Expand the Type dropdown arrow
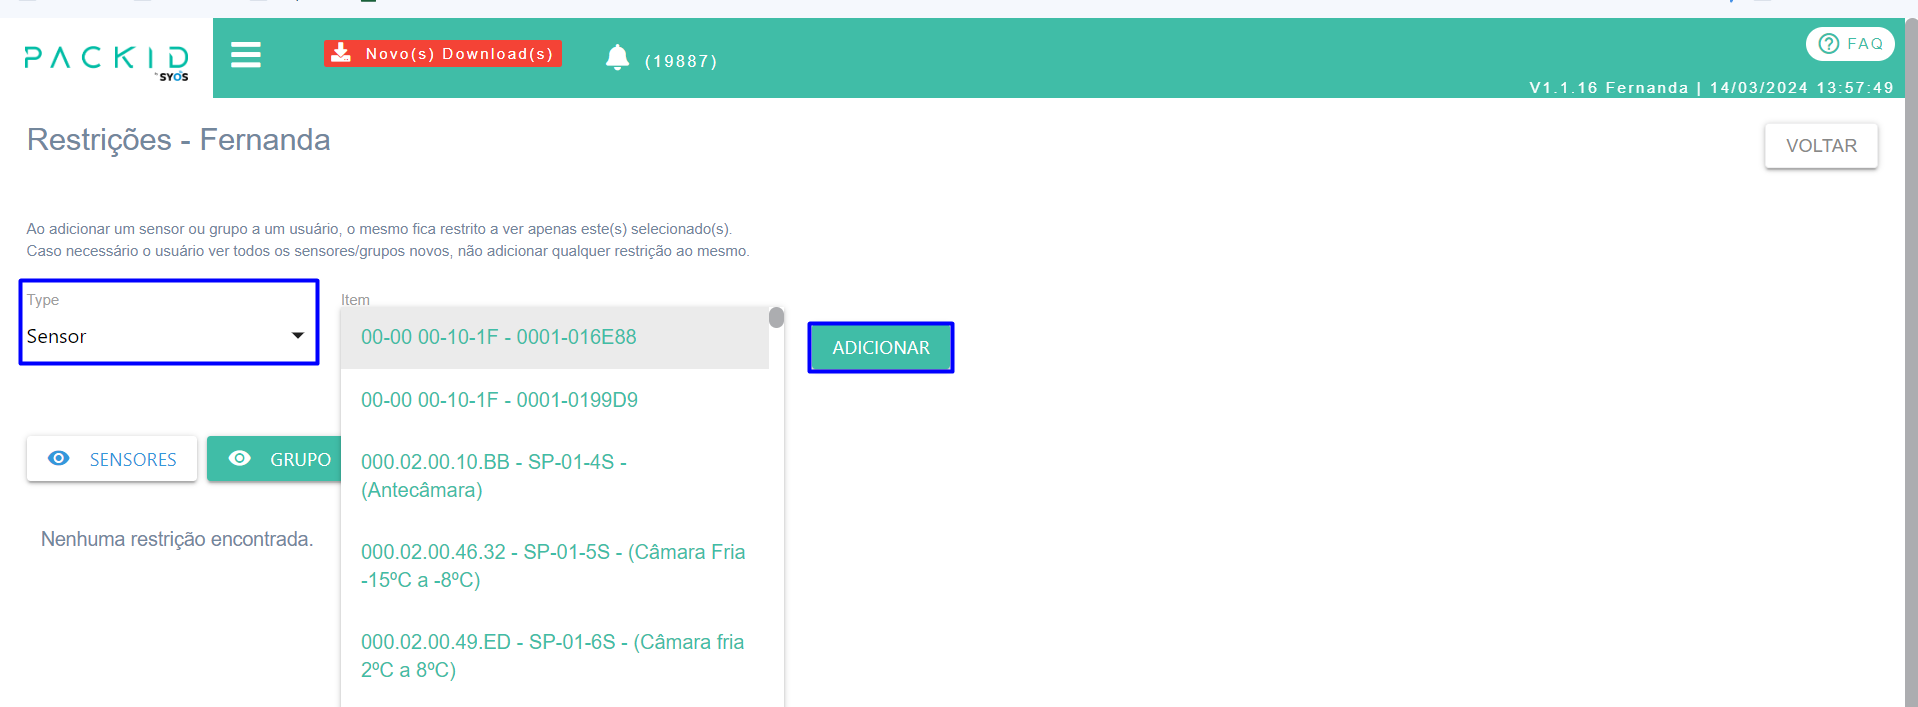This screenshot has height=707, width=1918. 297,336
